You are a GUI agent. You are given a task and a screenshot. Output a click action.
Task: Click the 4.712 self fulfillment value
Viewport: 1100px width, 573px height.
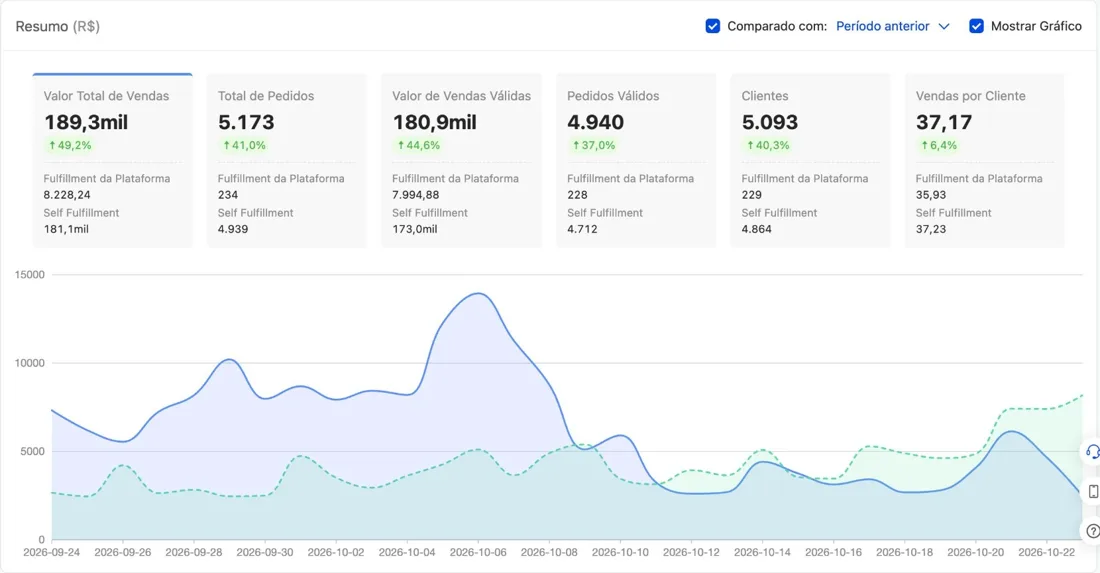[x=582, y=229]
